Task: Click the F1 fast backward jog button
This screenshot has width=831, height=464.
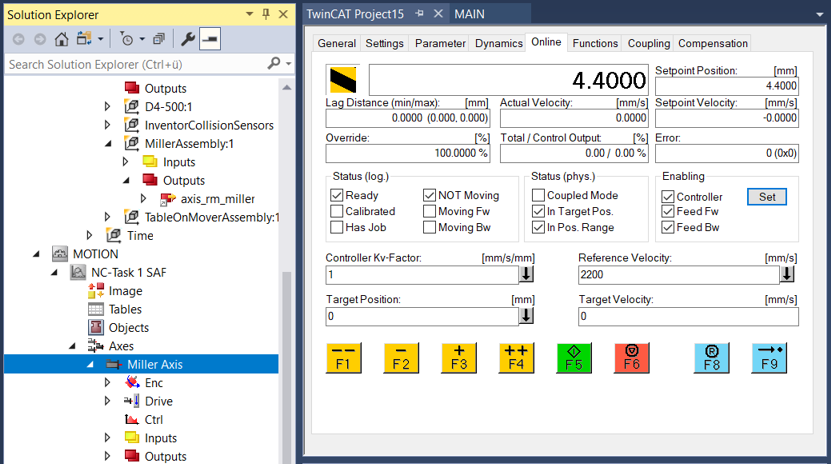Action: [x=343, y=358]
